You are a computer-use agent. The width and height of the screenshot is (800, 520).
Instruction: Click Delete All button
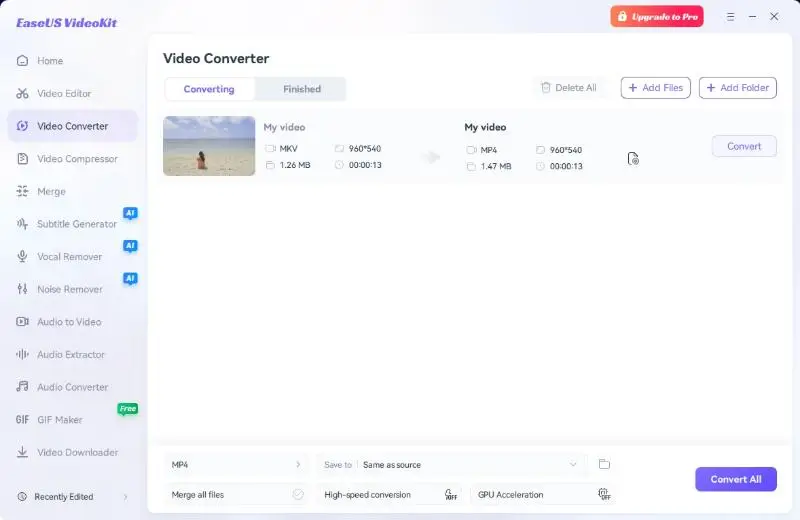coord(568,88)
